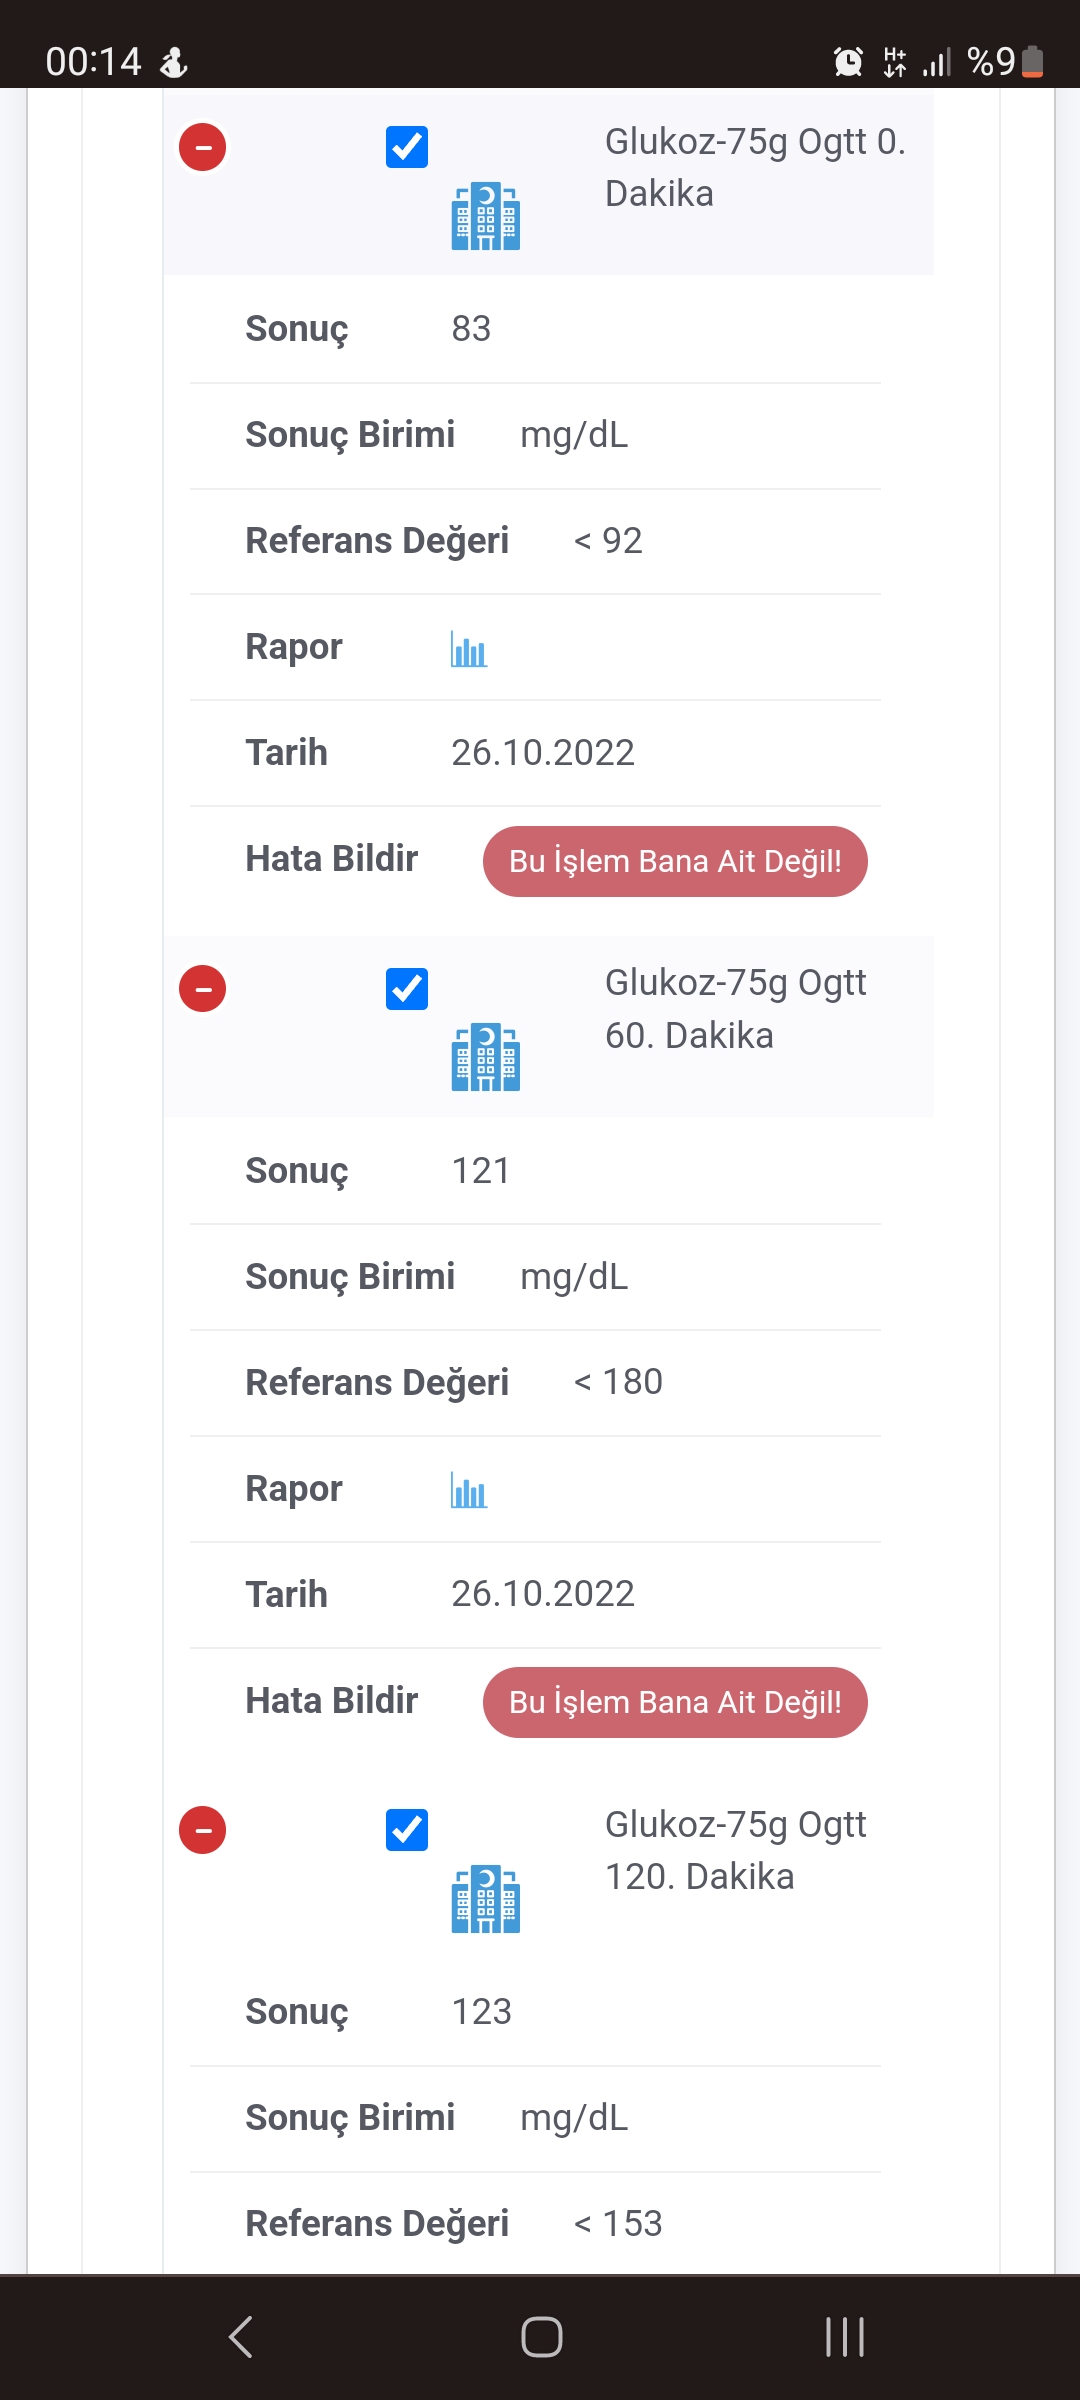Tap hospital icon for 60. Dakika test
1080x2400 pixels.
486,1057
